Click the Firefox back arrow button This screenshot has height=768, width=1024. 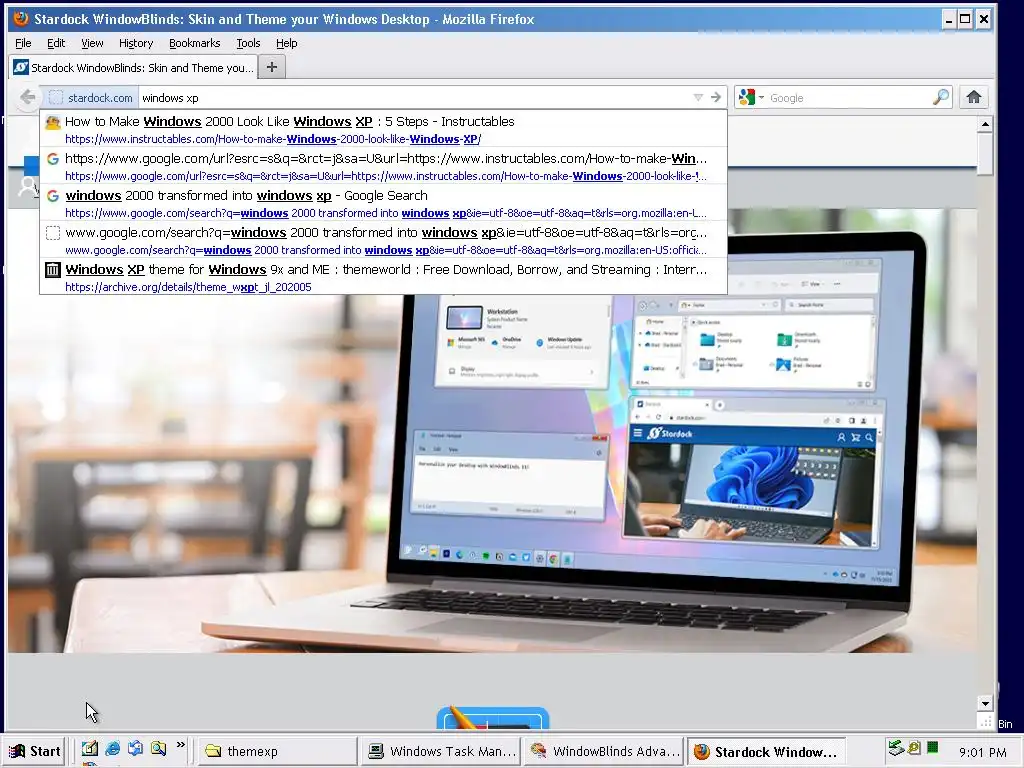click(27, 98)
